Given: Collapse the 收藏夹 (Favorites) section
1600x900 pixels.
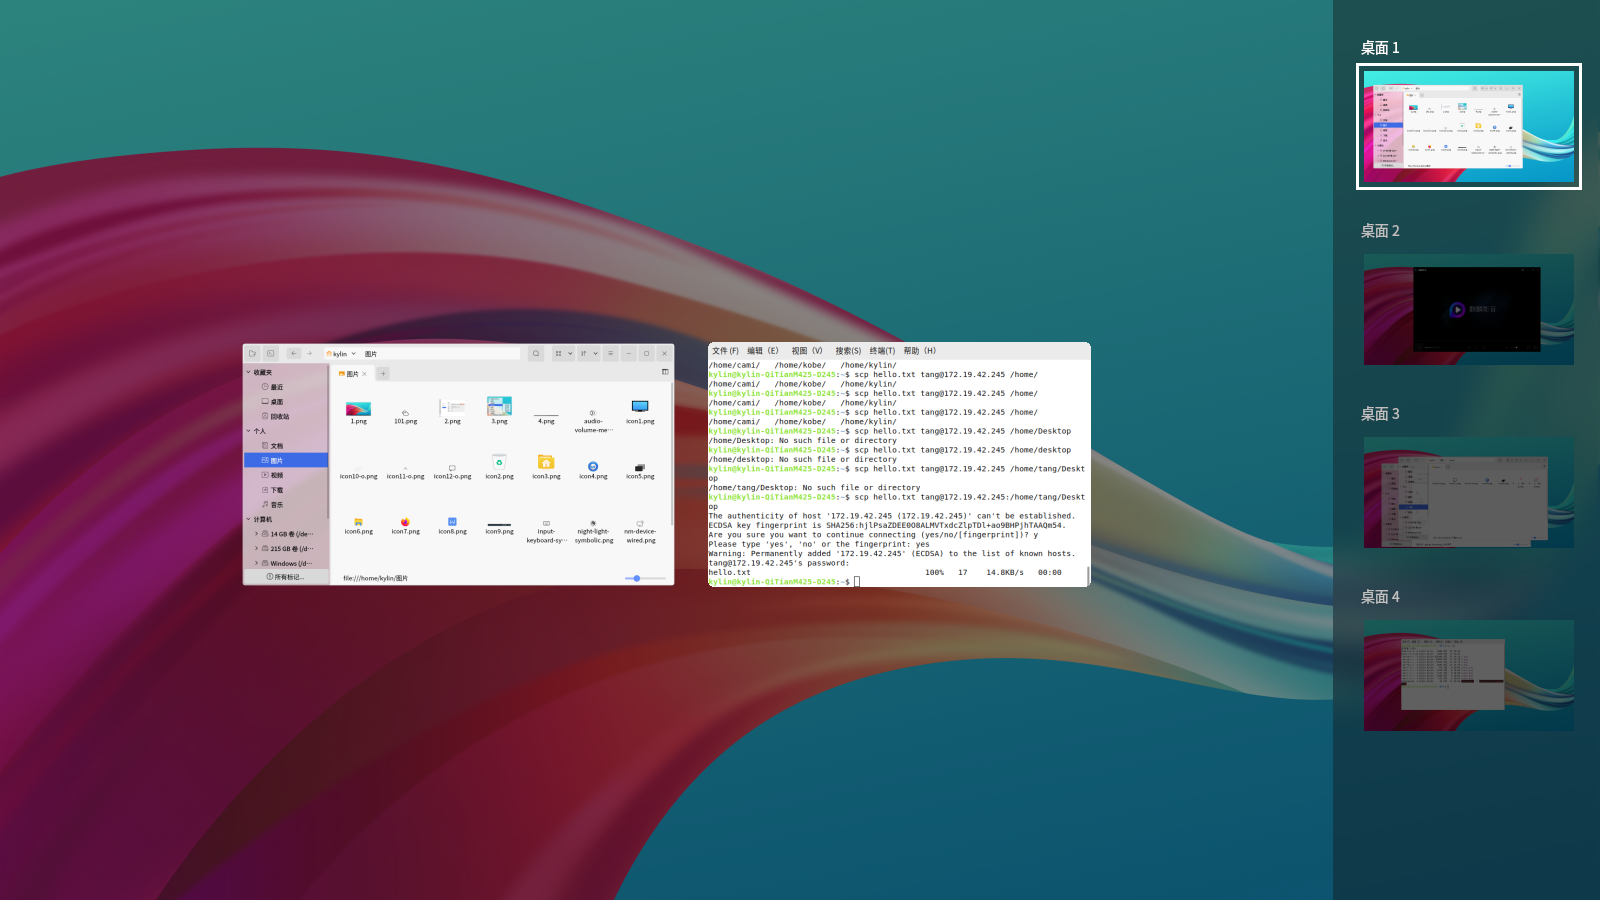Looking at the screenshot, I should point(249,372).
